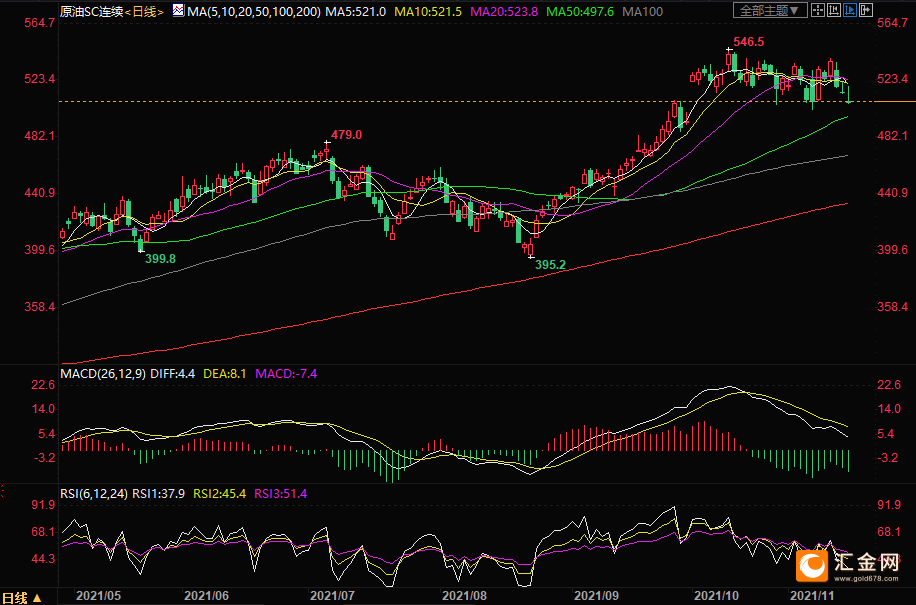Click the 2021/07 date label

332,596
